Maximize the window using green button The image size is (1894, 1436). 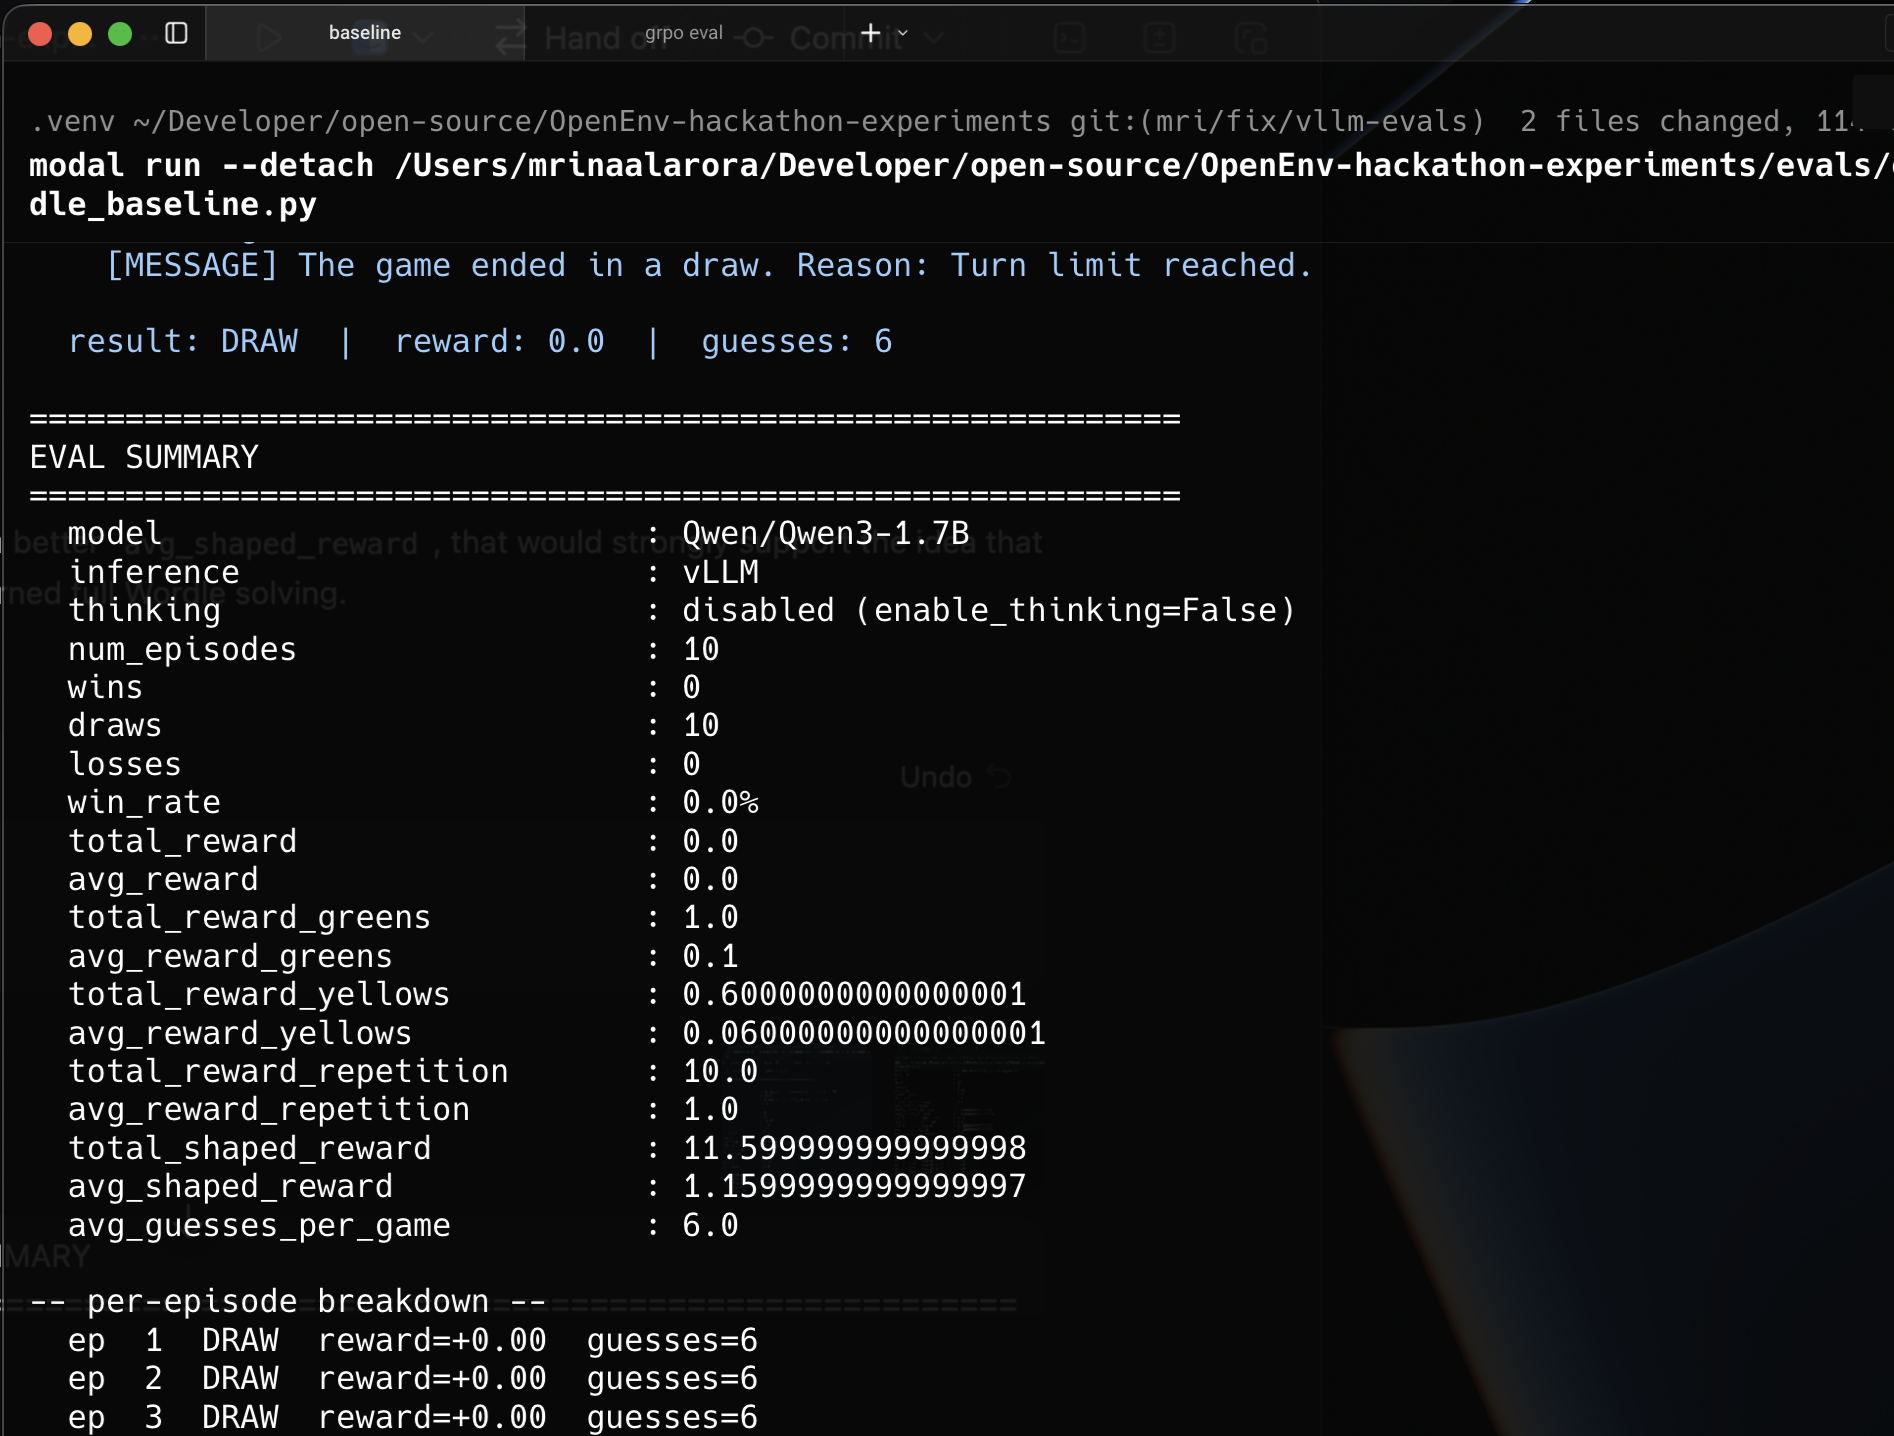coord(120,34)
